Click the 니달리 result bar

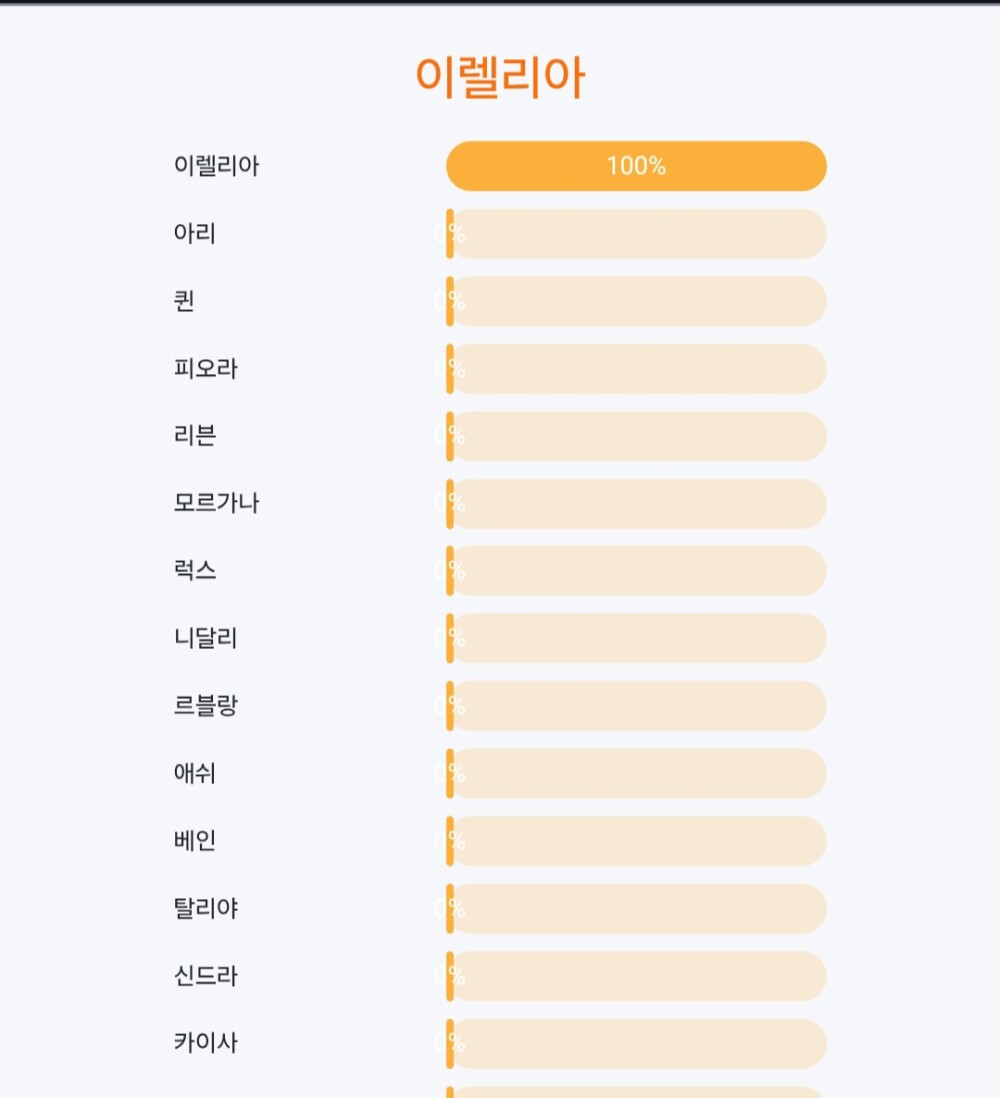coord(636,638)
